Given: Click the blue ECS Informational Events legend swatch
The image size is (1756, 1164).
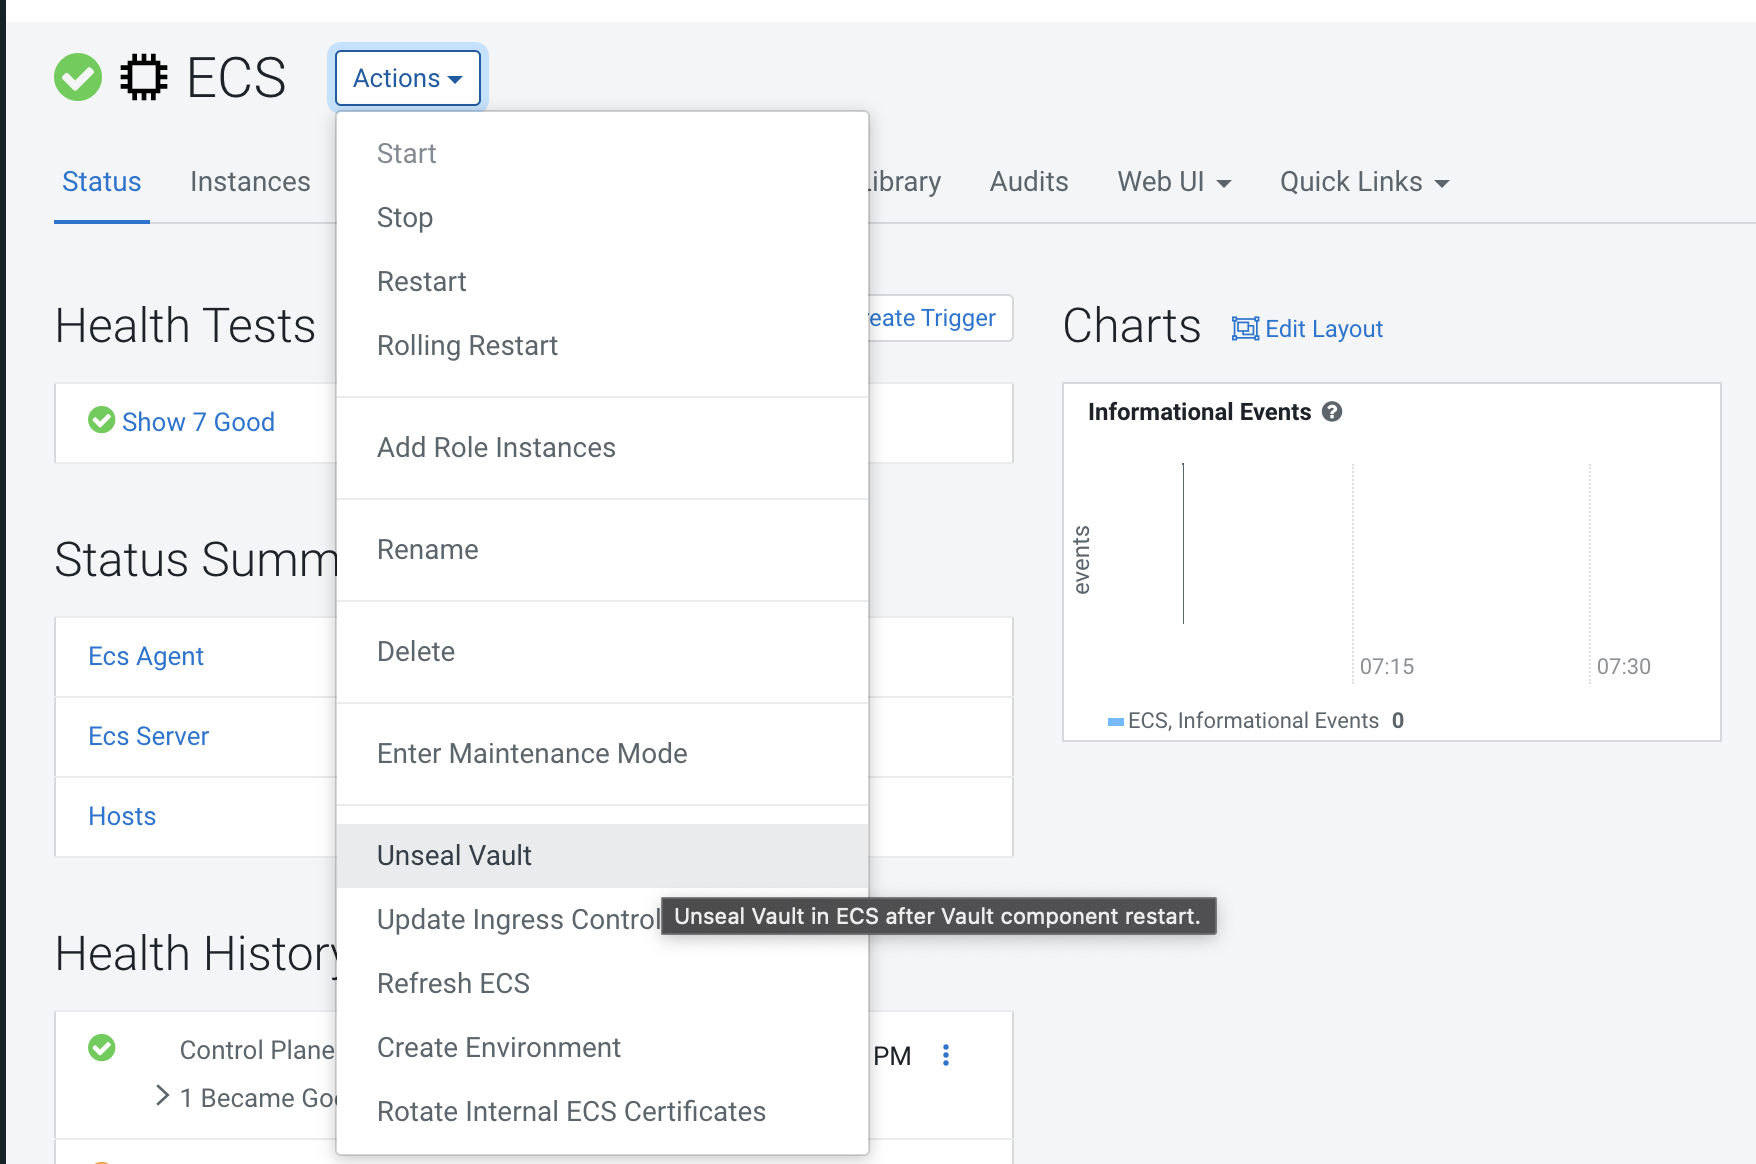Looking at the screenshot, I should tap(1115, 722).
